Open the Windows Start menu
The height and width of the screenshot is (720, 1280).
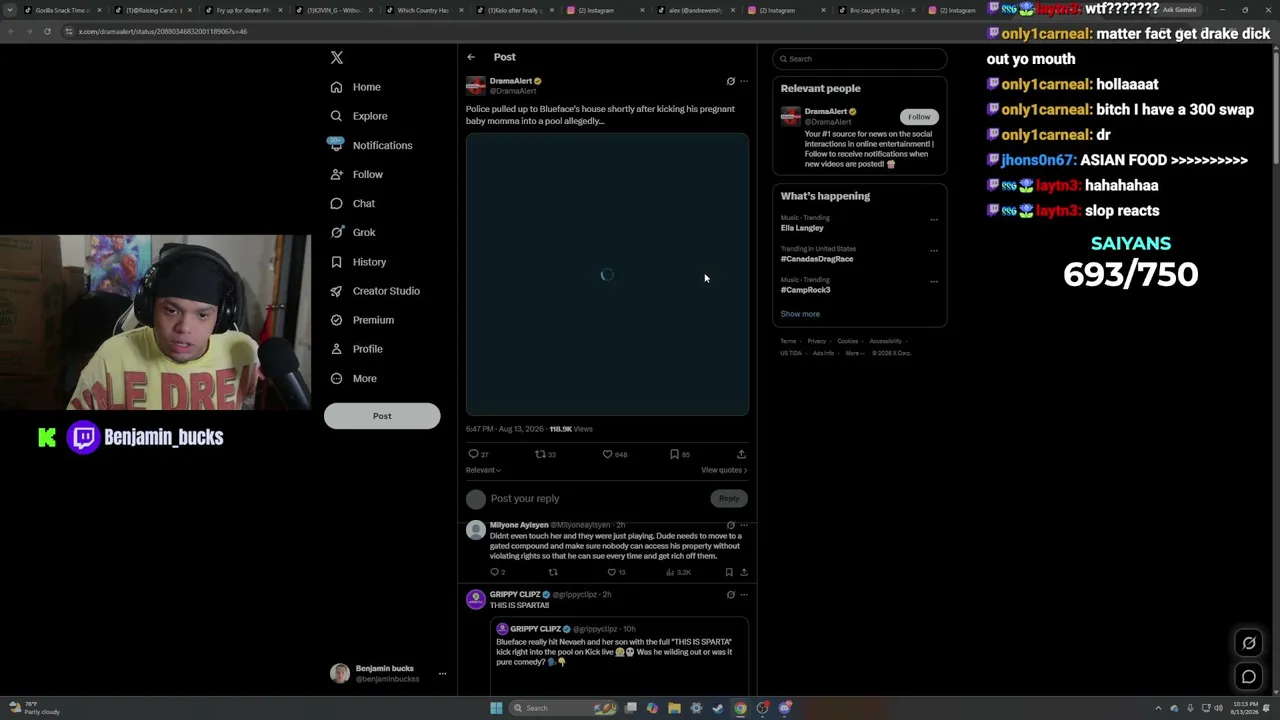click(x=496, y=708)
